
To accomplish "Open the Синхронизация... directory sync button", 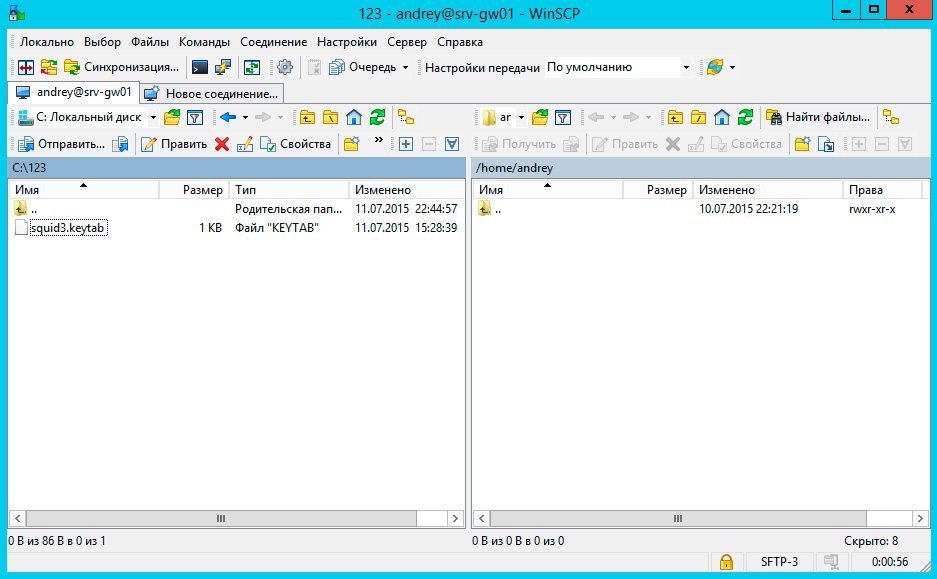I will tap(121, 68).
